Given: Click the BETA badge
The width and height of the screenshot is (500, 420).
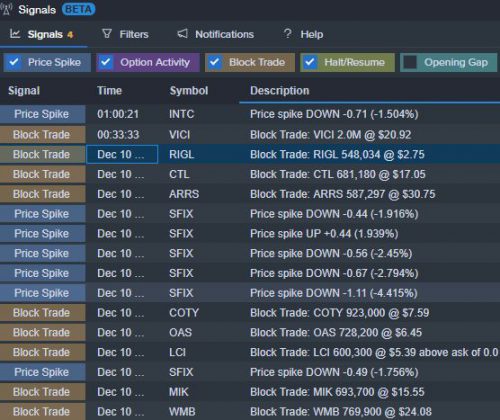Looking at the screenshot, I should click(78, 9).
